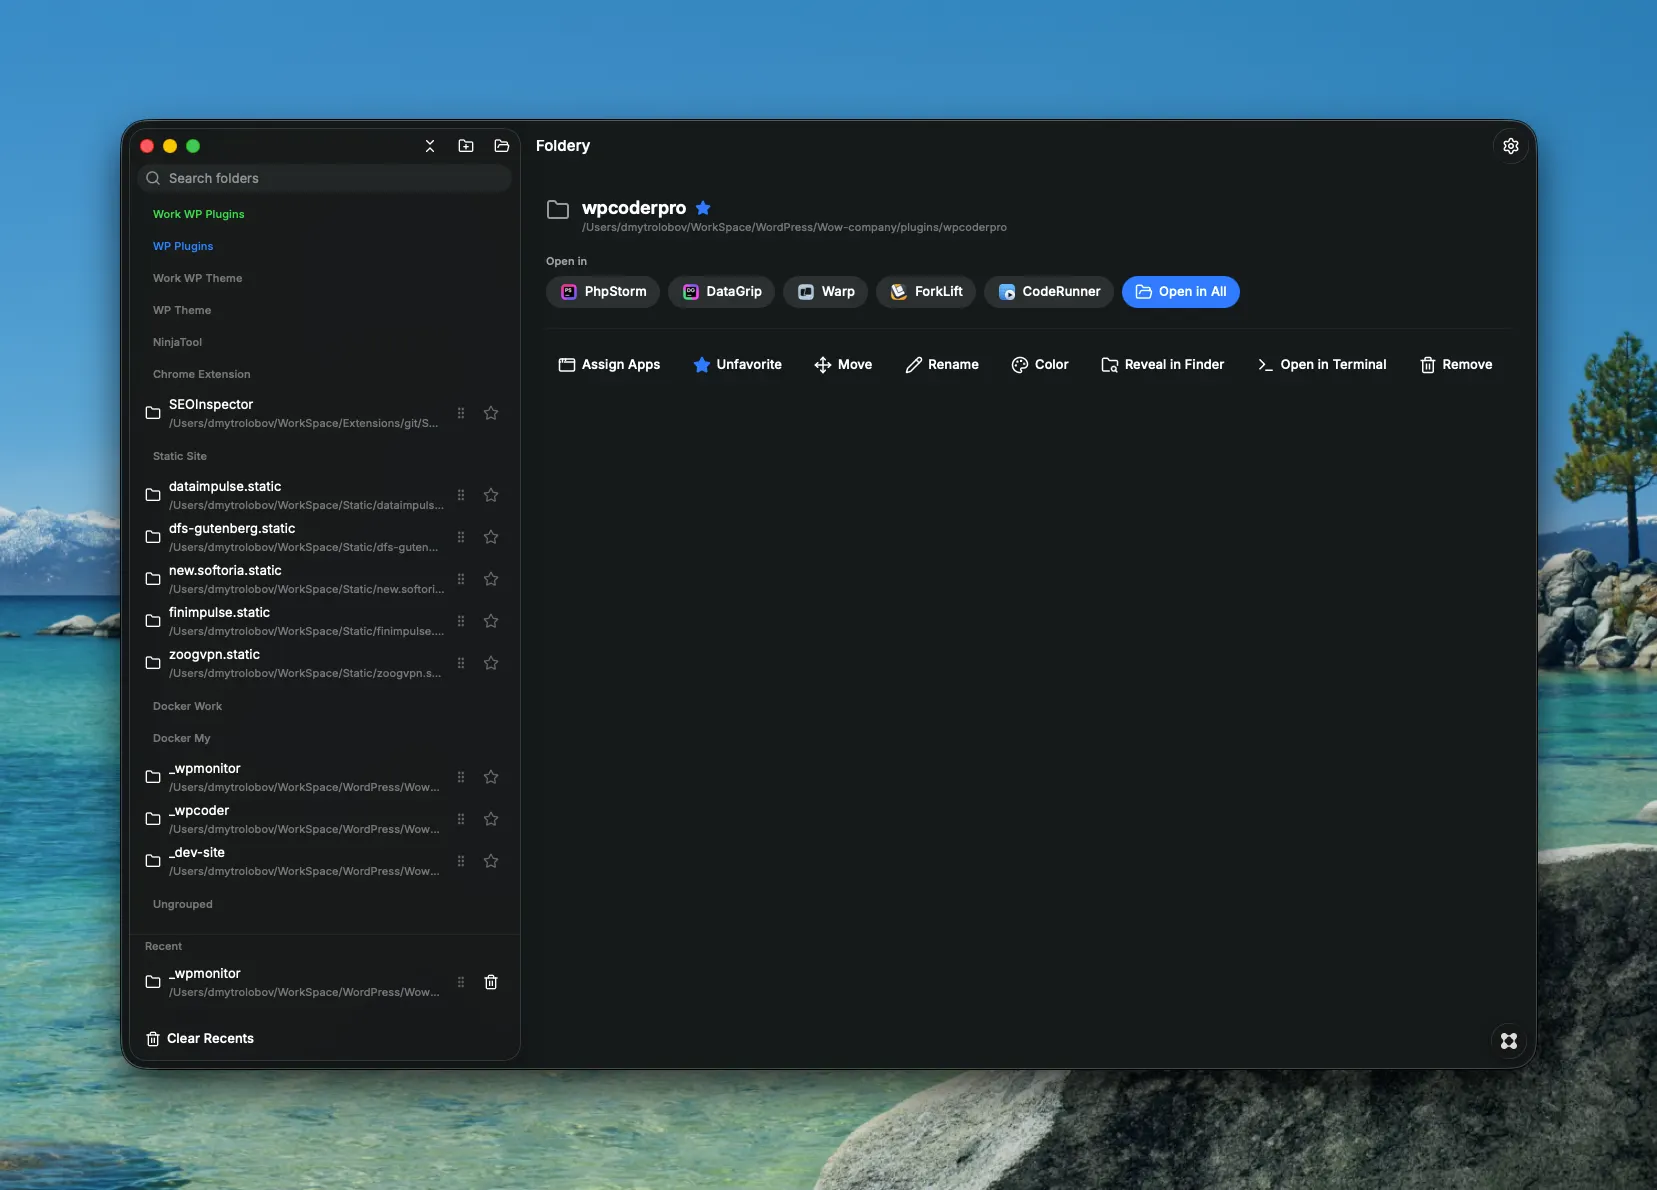Expand the WP Theme group
This screenshot has width=1657, height=1190.
tap(182, 310)
